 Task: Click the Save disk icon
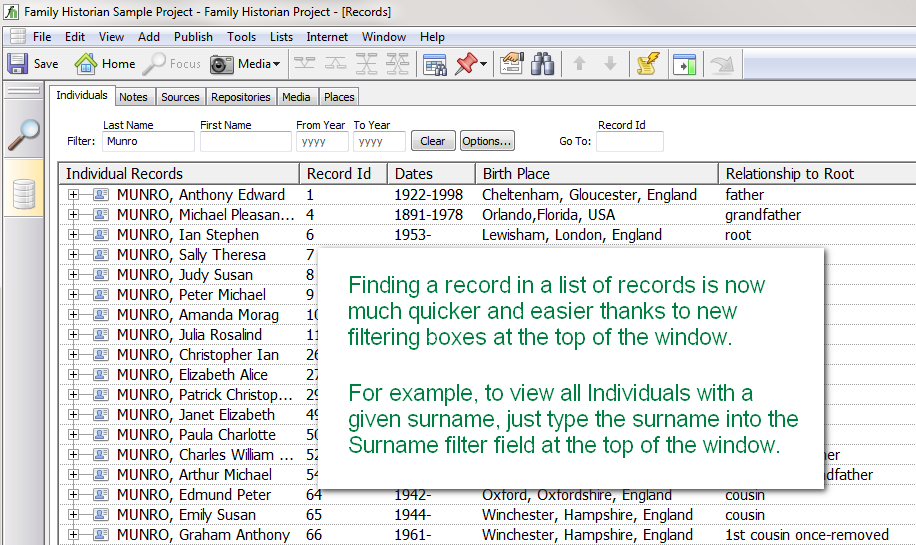[18, 64]
